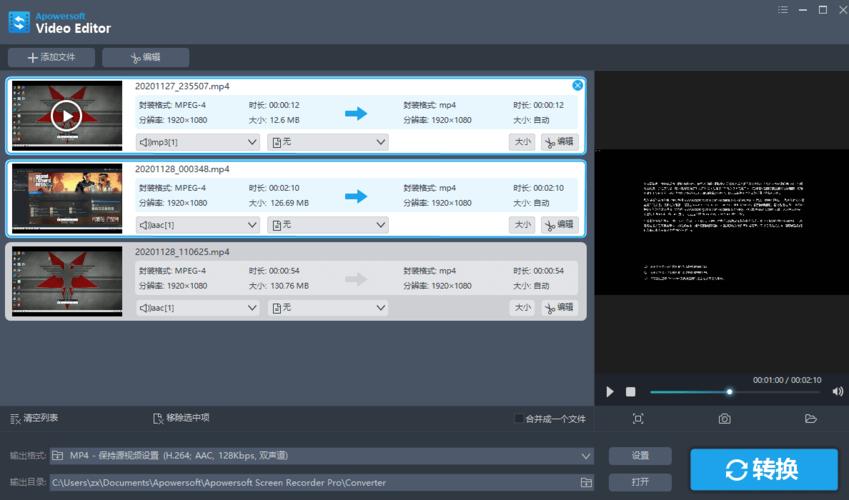Click the fullscreen preview icon
849x500 pixels.
[638, 419]
